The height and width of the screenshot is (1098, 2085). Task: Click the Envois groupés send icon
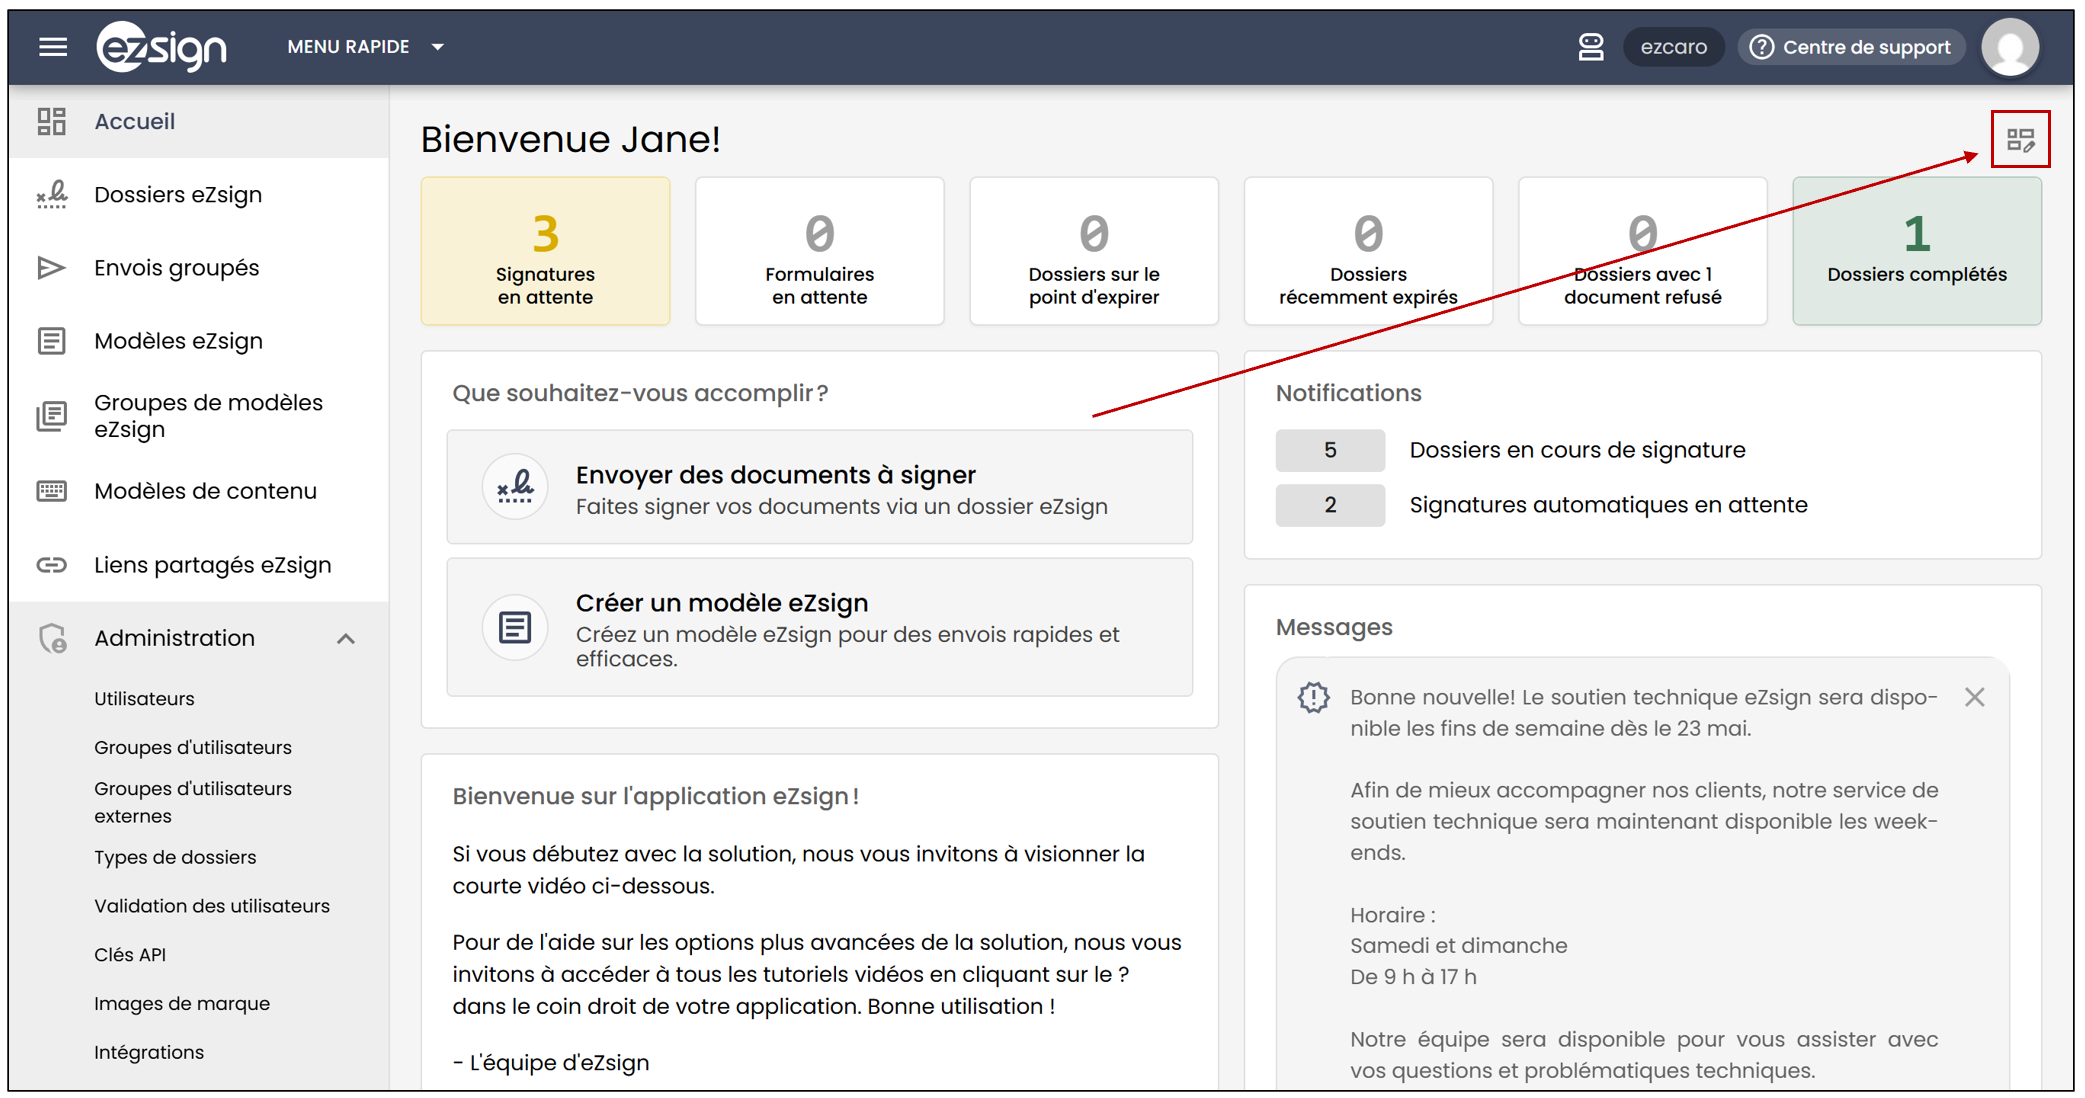(x=51, y=268)
